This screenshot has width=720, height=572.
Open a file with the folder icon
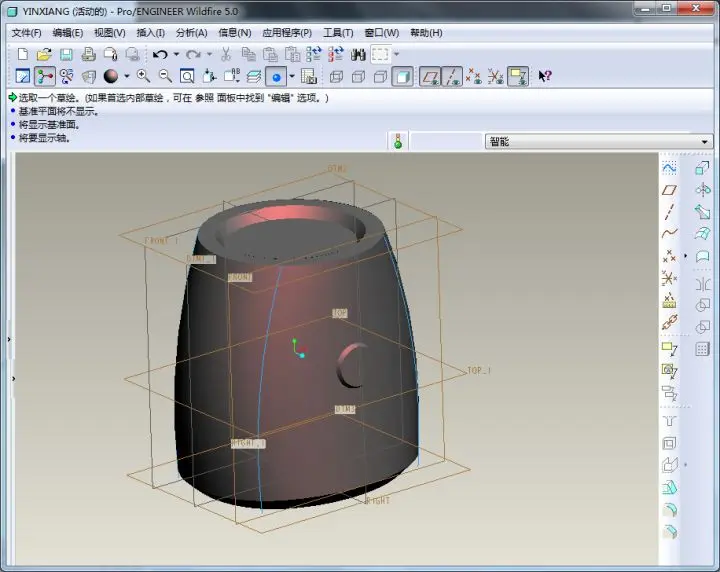click(x=44, y=55)
